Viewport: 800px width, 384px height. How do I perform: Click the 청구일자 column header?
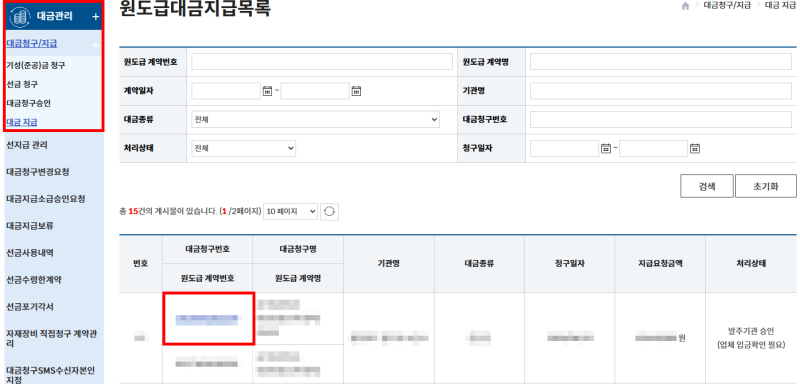[x=569, y=264]
